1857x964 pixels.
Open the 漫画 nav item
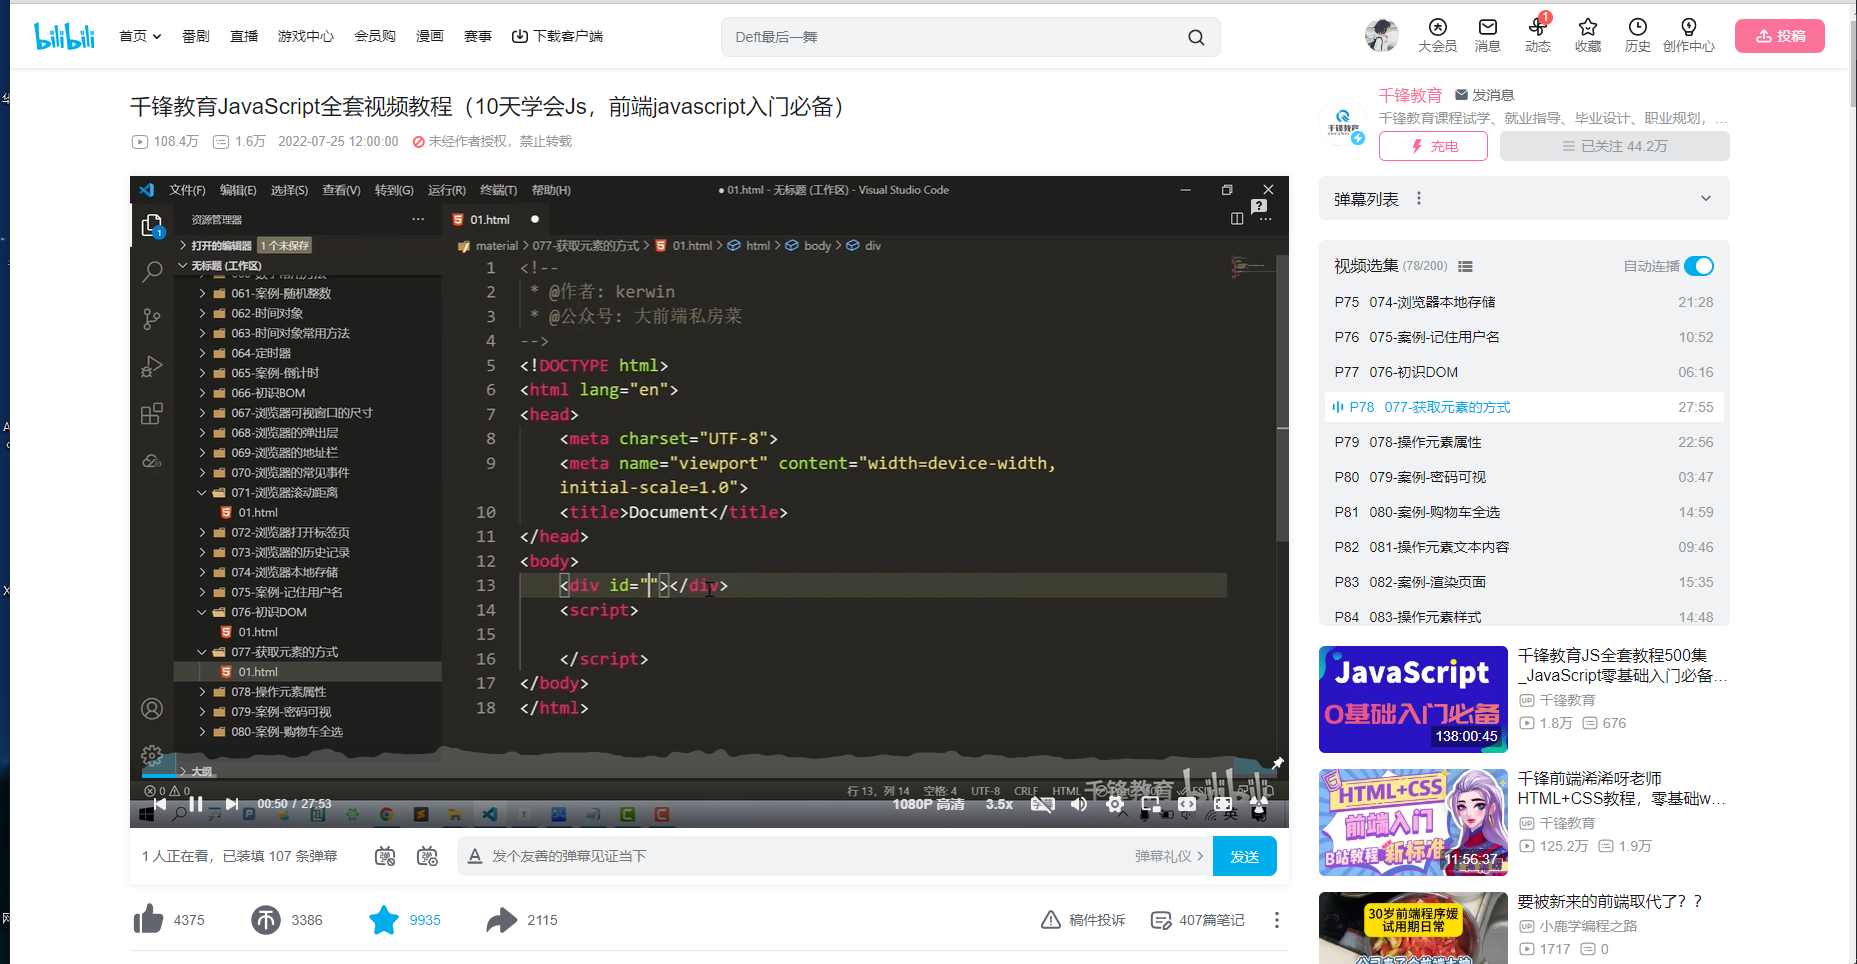point(430,36)
